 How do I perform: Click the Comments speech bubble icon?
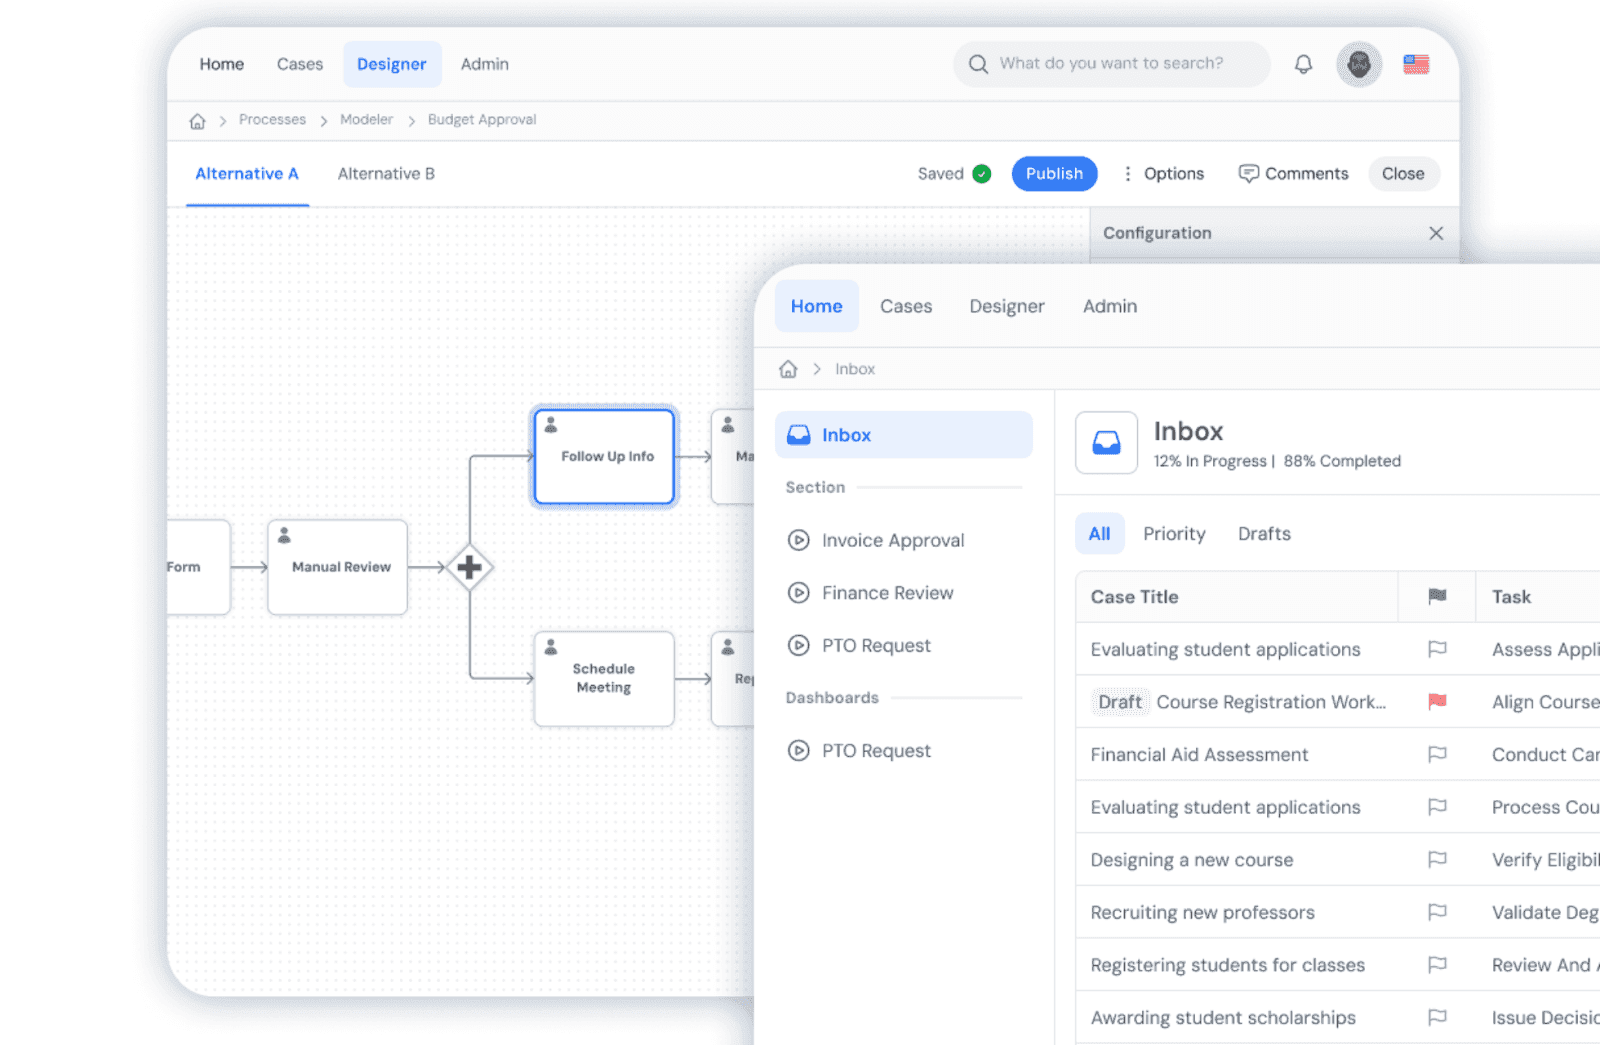(1249, 173)
